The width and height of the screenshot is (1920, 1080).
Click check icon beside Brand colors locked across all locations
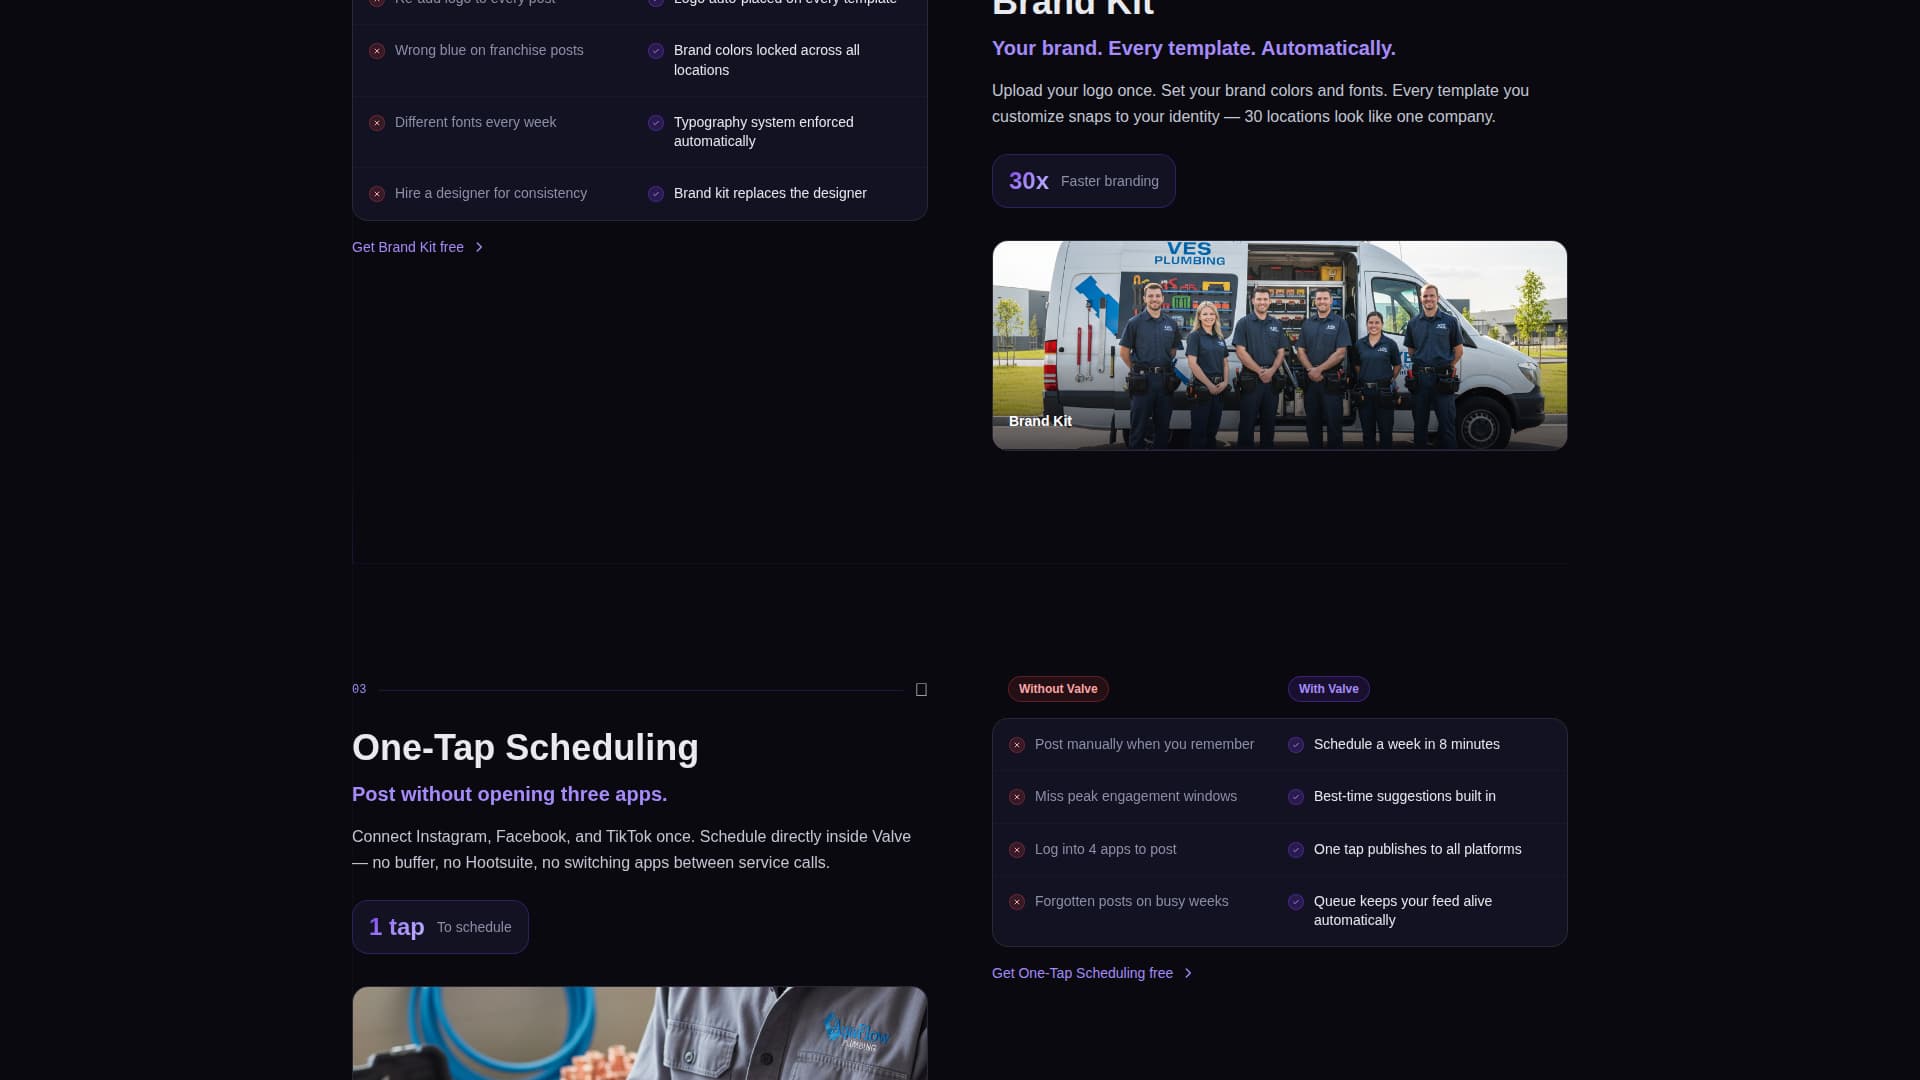click(x=656, y=51)
